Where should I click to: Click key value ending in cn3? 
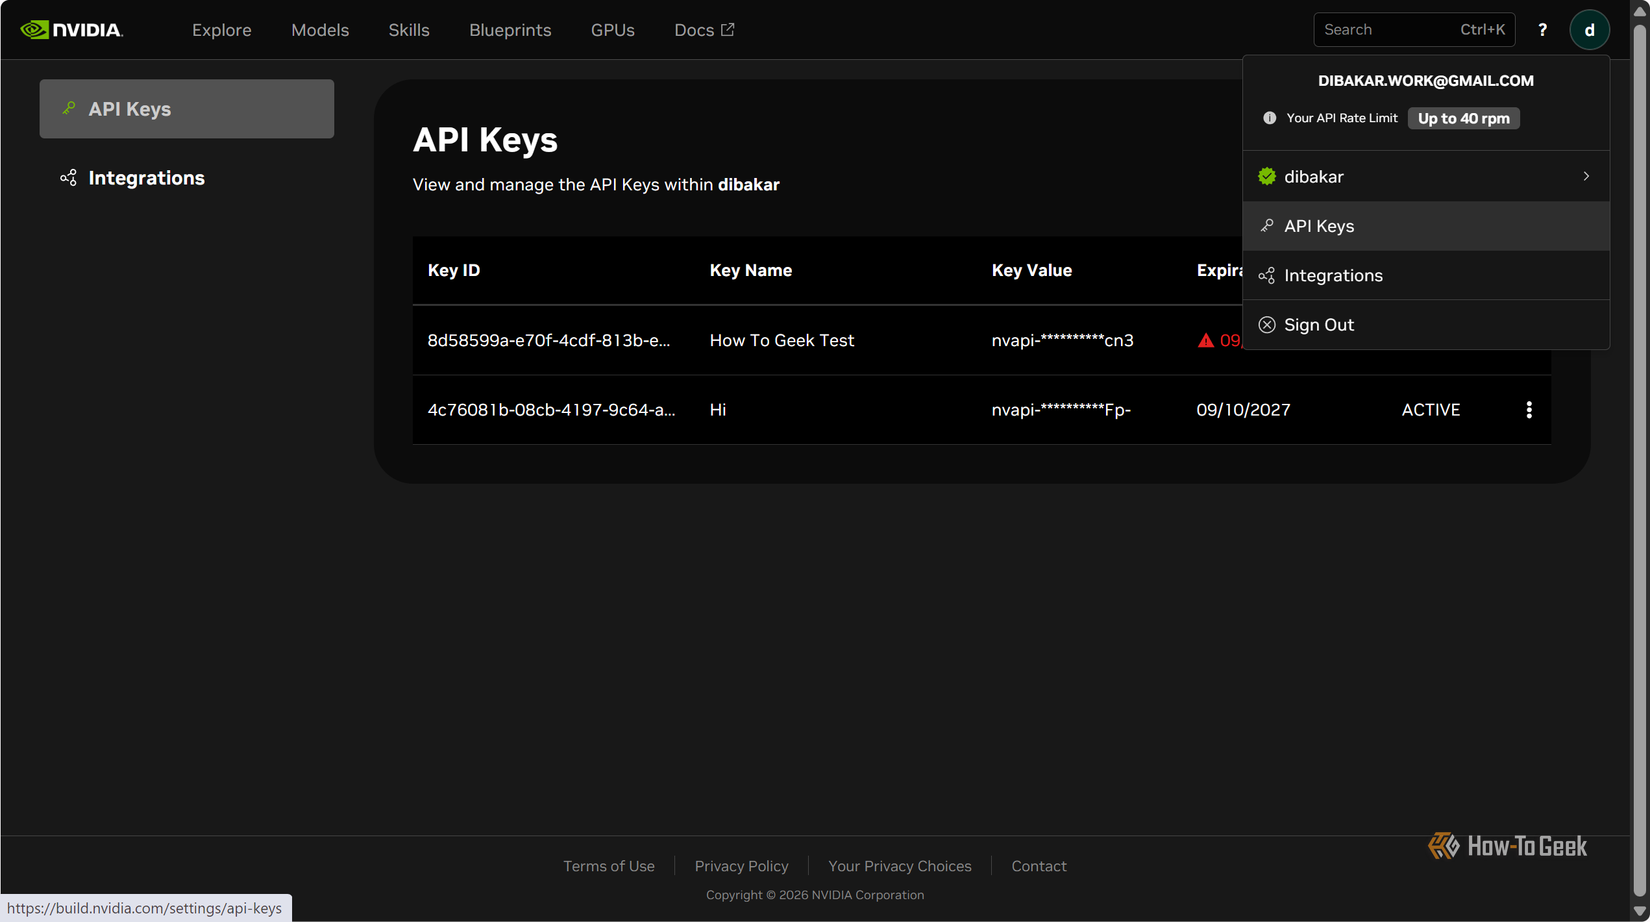[x=1063, y=340]
